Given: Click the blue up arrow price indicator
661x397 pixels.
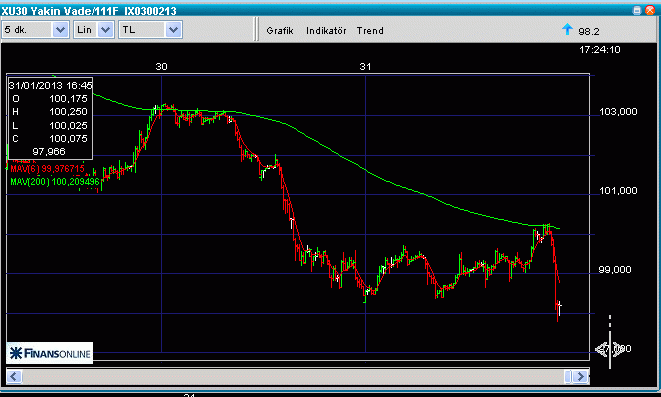Looking at the screenshot, I should pos(567,30).
